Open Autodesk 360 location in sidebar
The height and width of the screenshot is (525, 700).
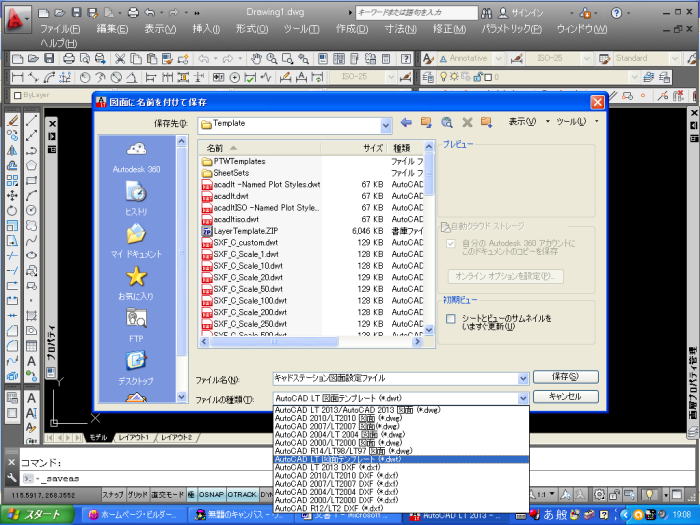(x=136, y=157)
